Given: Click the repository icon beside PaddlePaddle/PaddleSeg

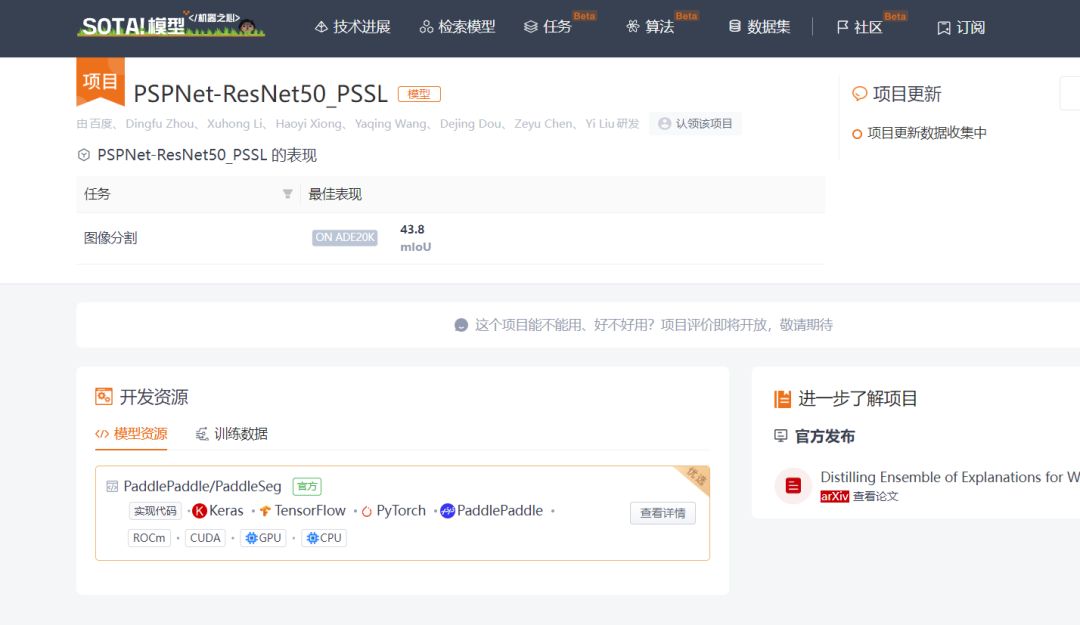Looking at the screenshot, I should 112,486.
